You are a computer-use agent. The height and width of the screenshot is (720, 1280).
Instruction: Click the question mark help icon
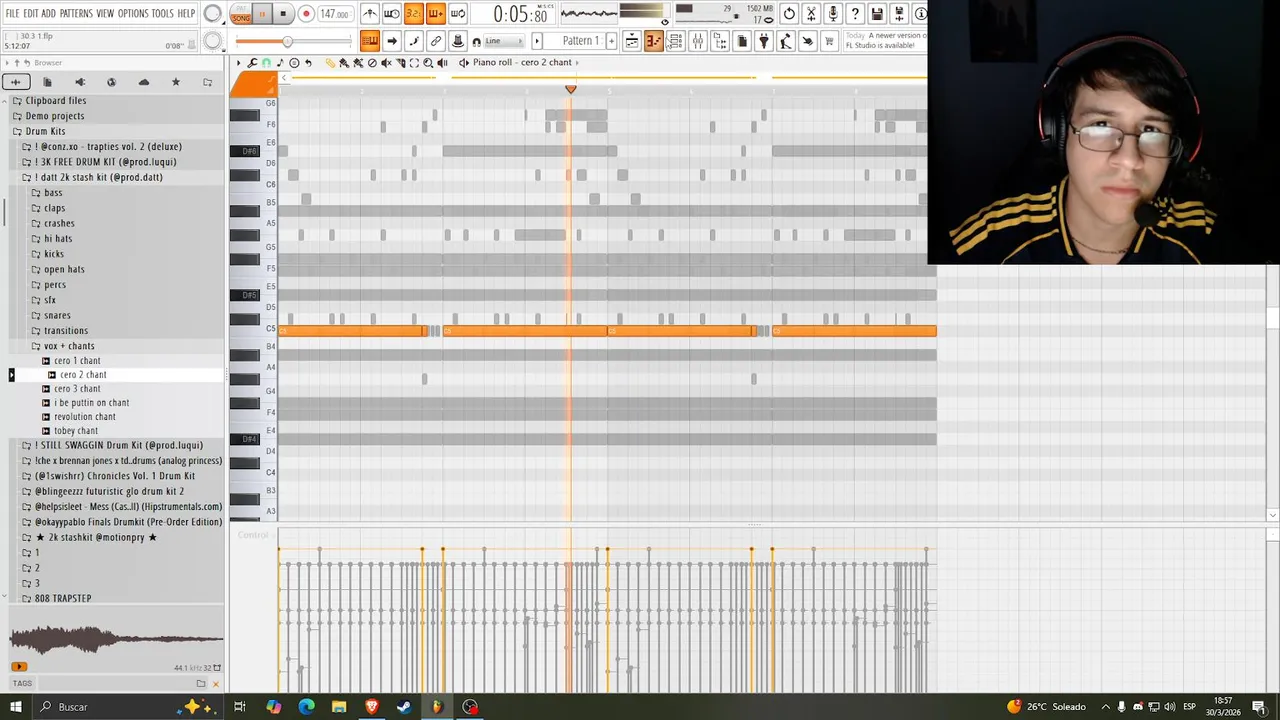(x=855, y=14)
